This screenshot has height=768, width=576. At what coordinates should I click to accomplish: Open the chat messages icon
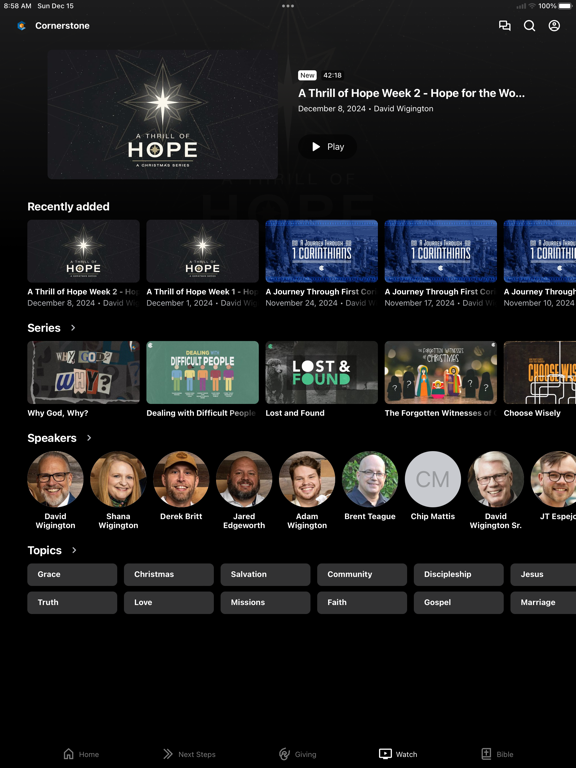tap(504, 25)
